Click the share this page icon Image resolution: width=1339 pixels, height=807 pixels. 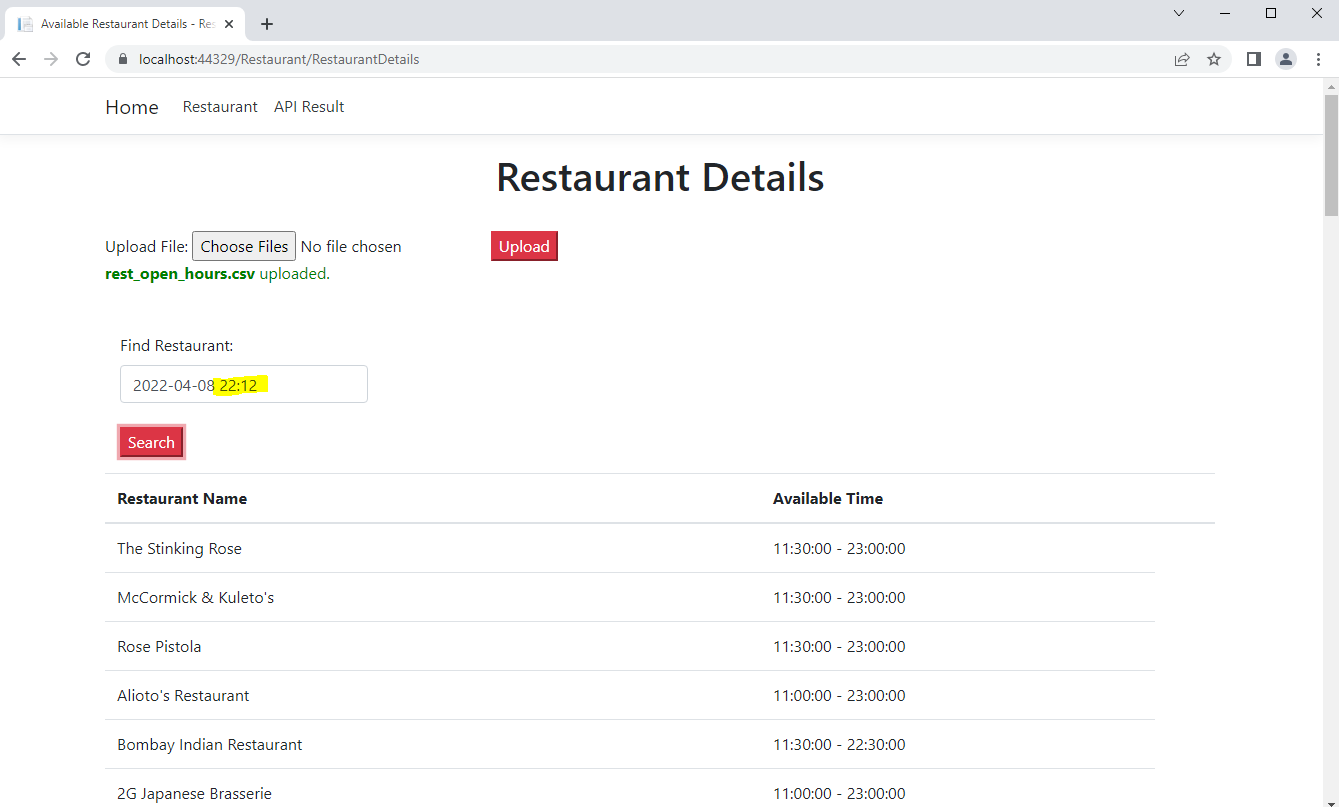[x=1182, y=59]
